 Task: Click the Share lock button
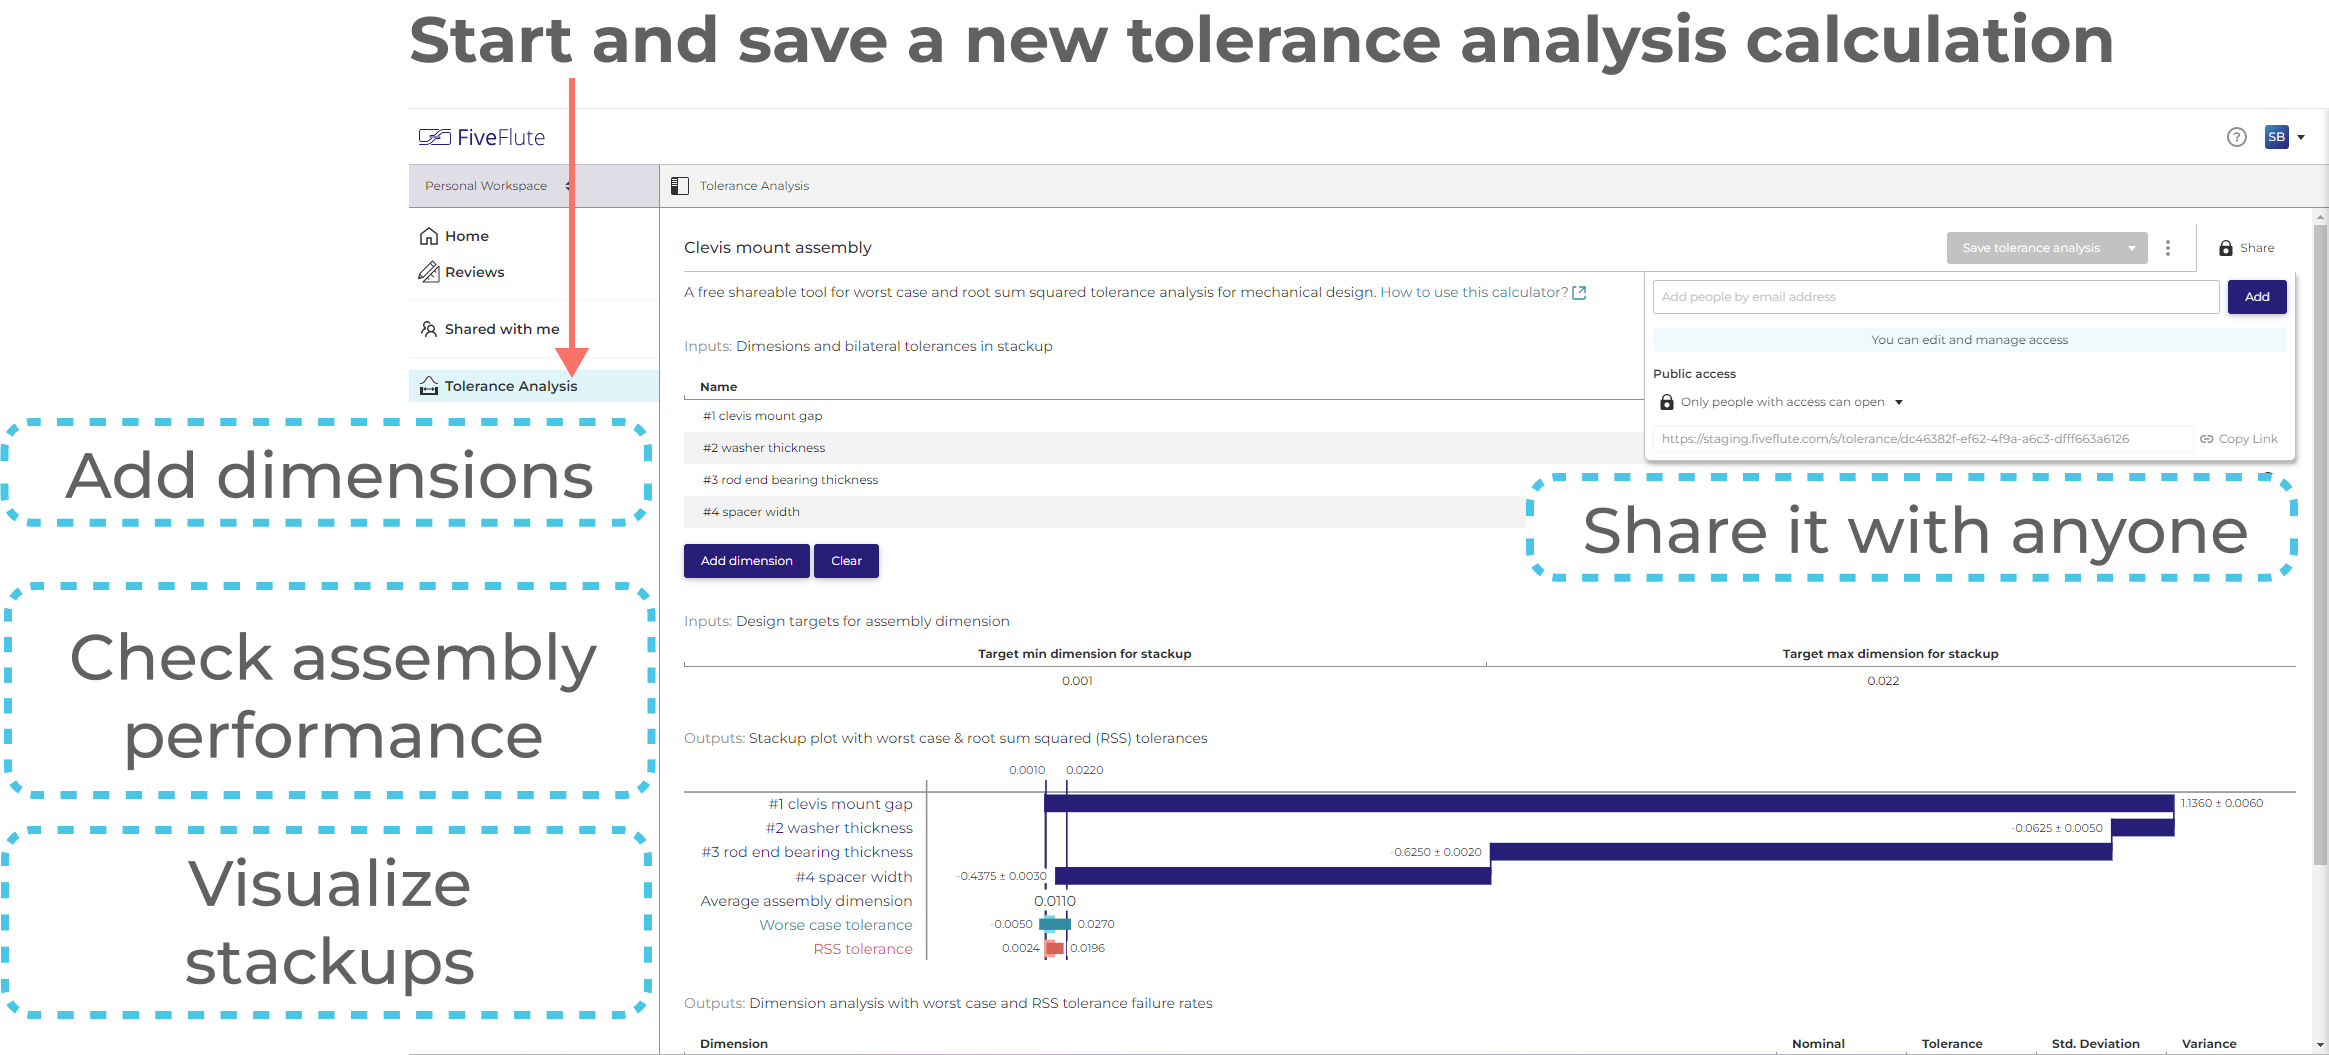[x=2246, y=248]
